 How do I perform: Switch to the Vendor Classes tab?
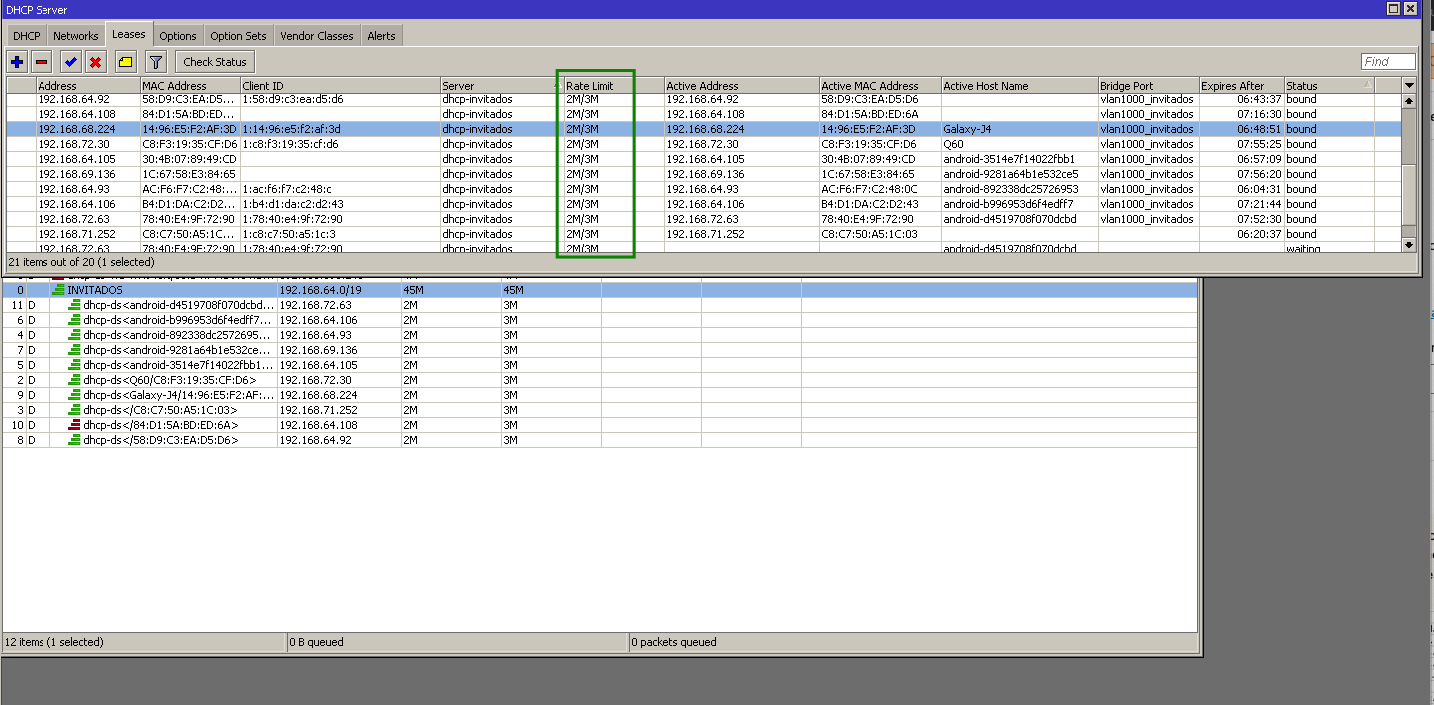coord(317,34)
